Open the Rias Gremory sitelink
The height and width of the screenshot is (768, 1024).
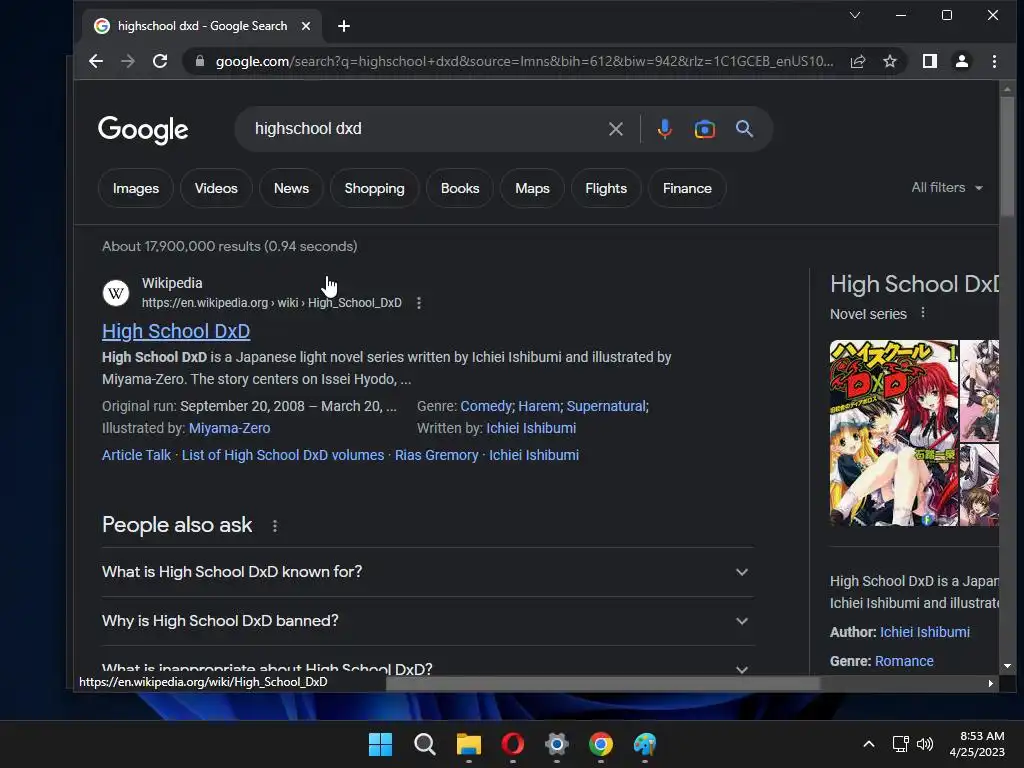coord(436,455)
